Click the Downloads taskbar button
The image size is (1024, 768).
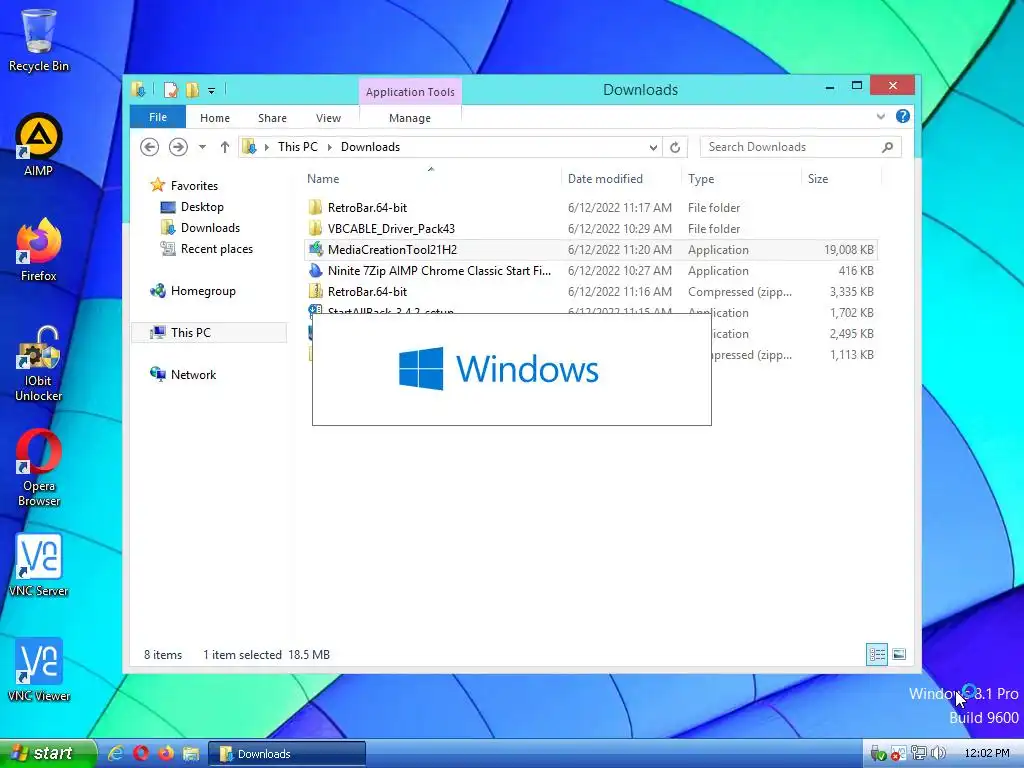pyautogui.click(x=287, y=754)
